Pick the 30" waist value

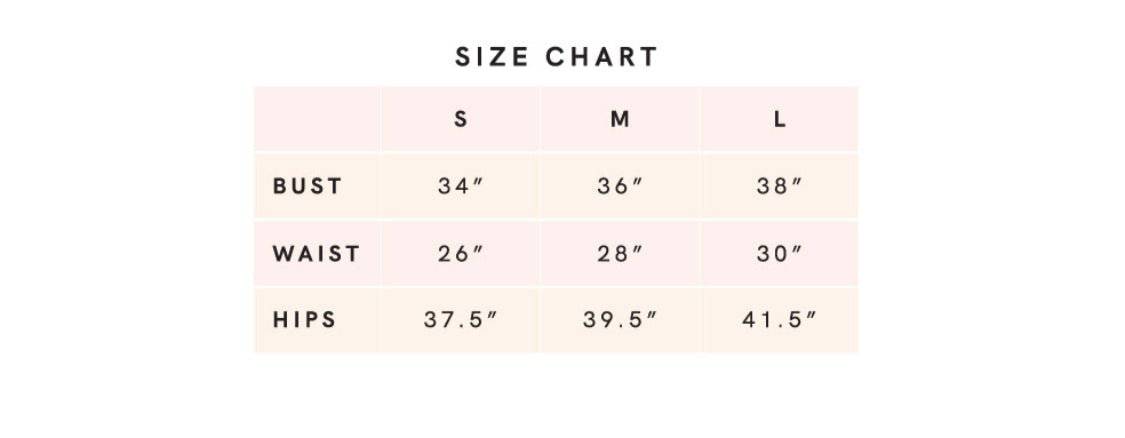(780, 253)
